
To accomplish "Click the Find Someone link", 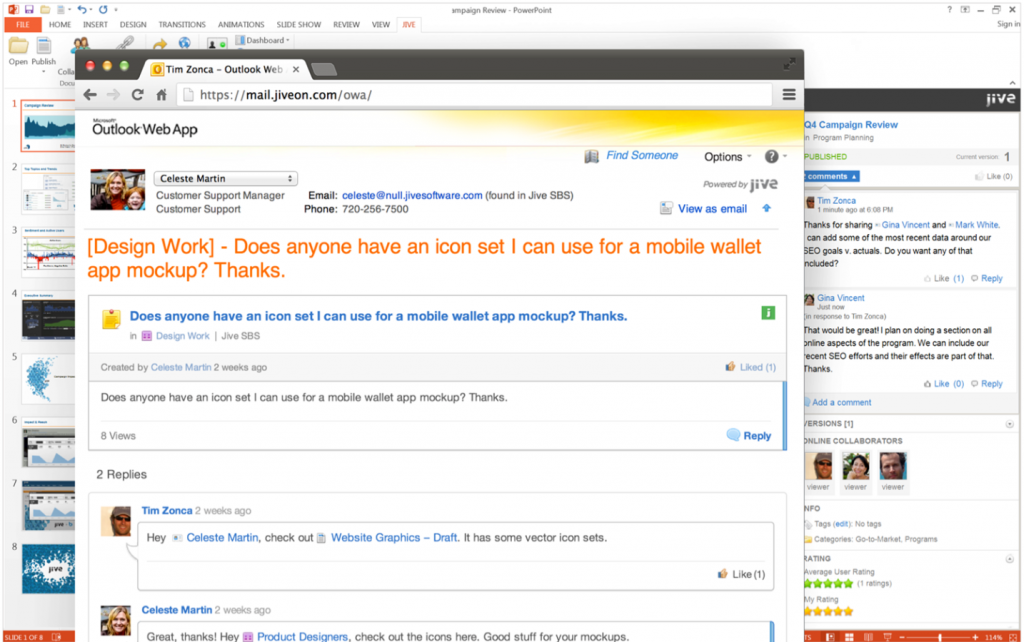I will coord(641,156).
